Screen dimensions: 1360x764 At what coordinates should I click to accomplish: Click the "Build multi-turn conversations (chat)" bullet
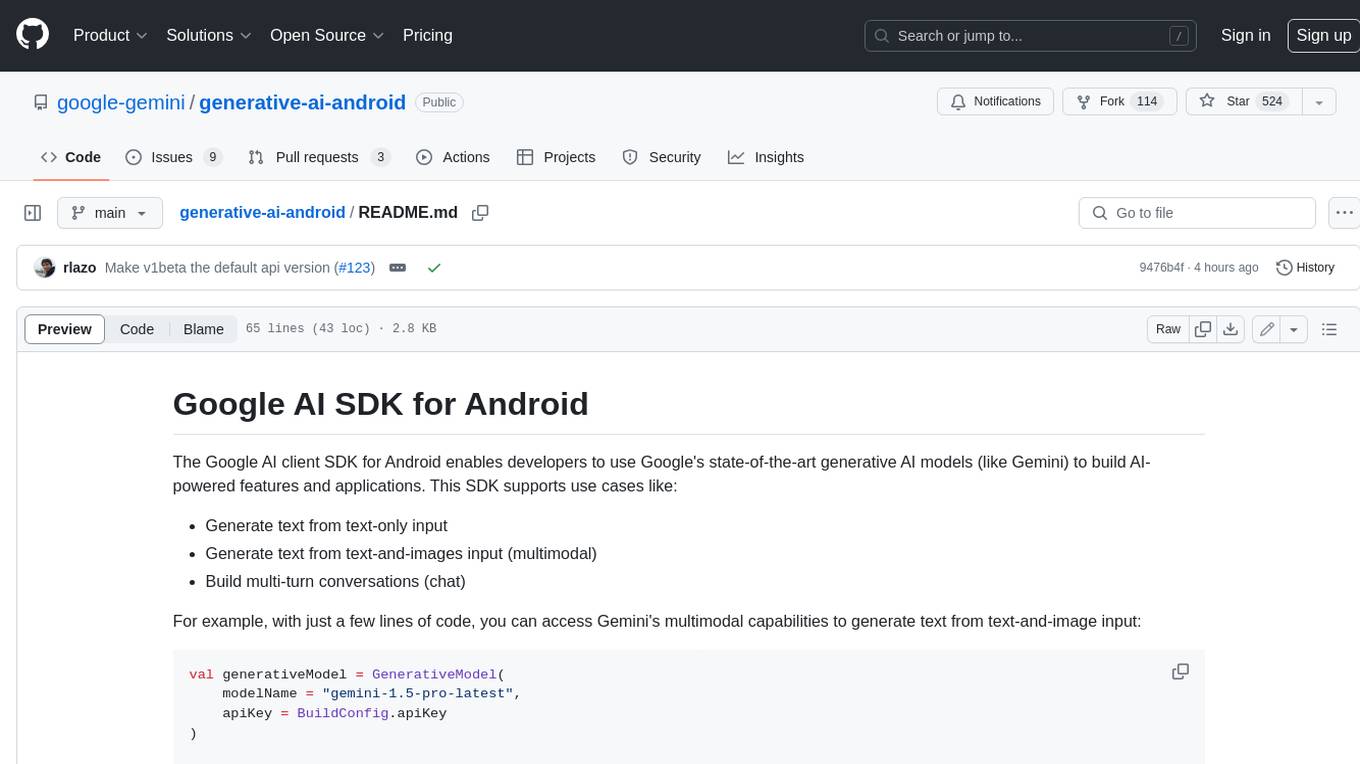tap(335, 581)
